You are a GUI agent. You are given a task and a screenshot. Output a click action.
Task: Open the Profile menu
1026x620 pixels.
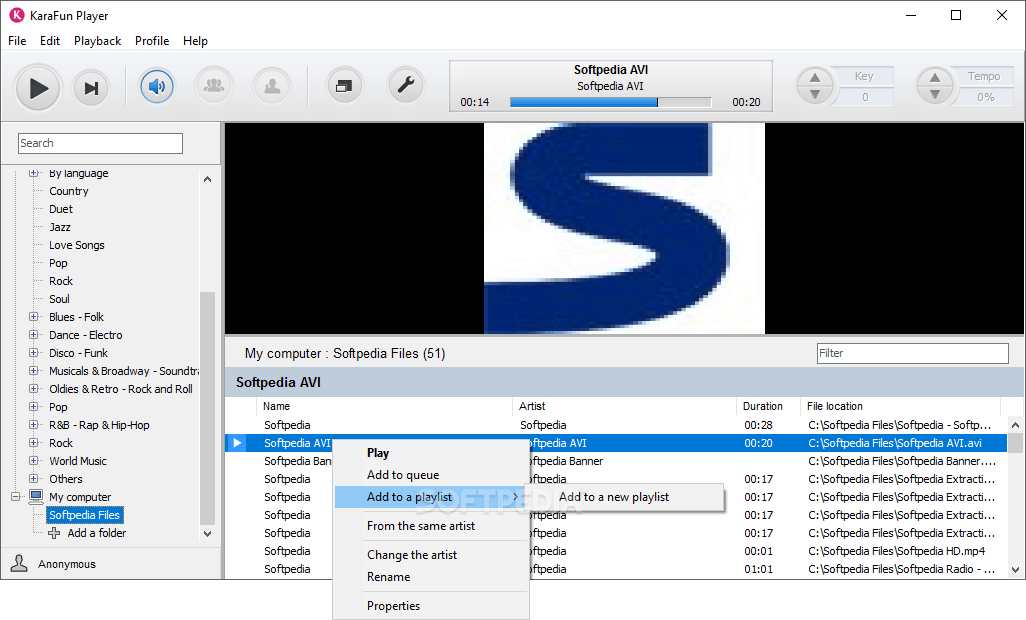(152, 41)
